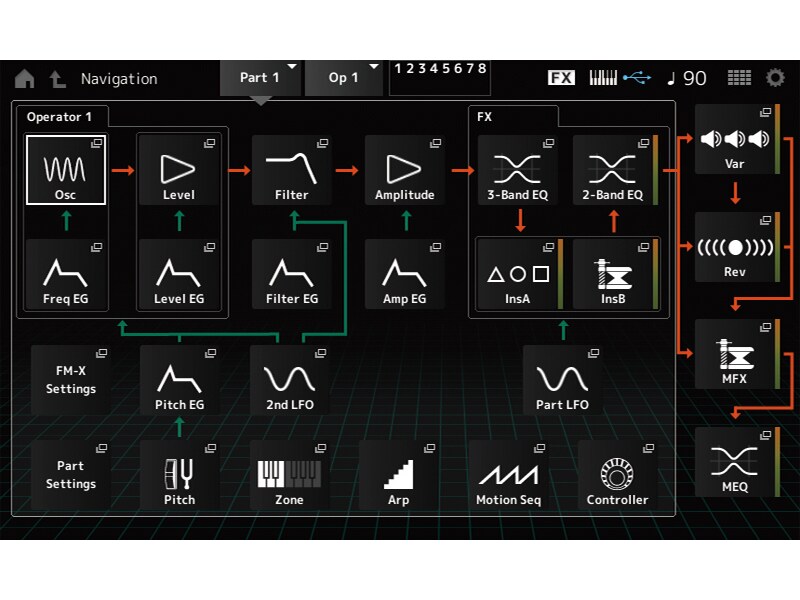Open the Arp arpeggiator block
This screenshot has height=600, width=800.
pos(400,477)
